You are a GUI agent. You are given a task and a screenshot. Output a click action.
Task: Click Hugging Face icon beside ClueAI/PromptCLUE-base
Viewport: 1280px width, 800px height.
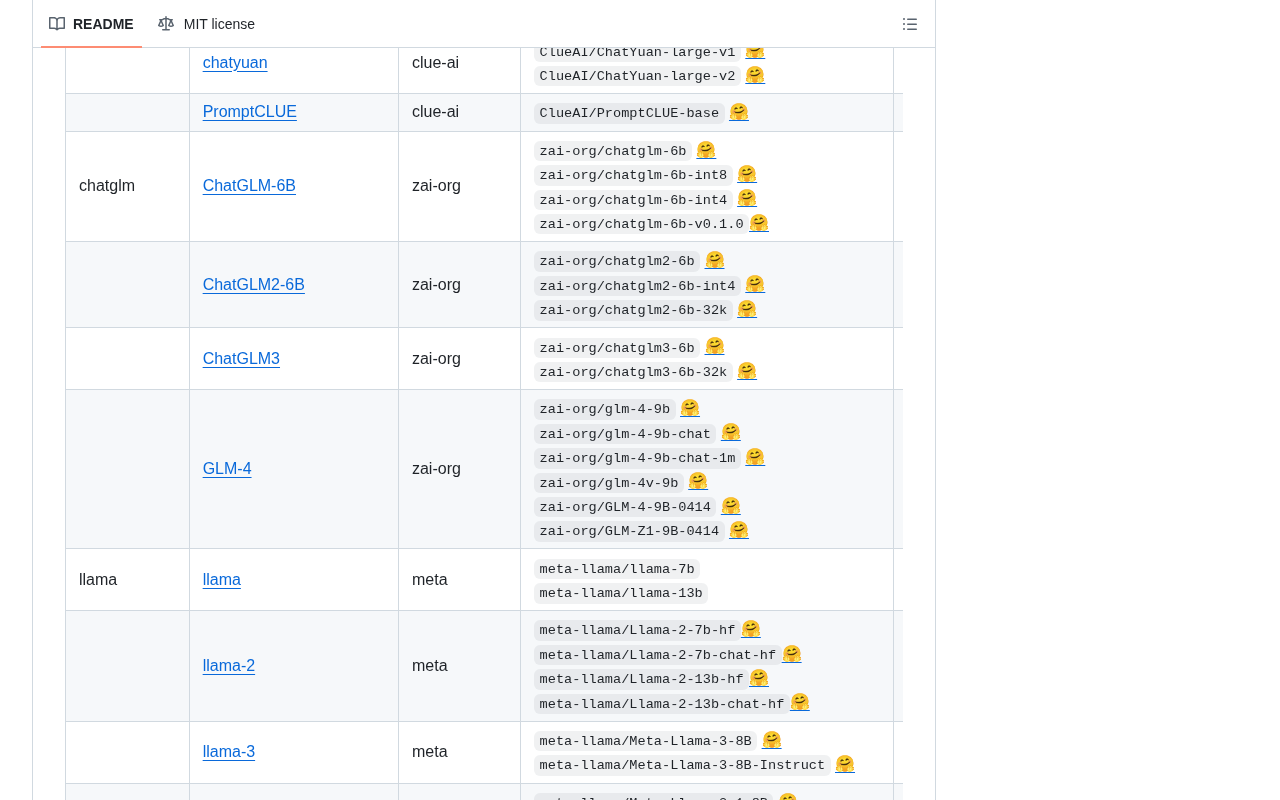point(739,112)
